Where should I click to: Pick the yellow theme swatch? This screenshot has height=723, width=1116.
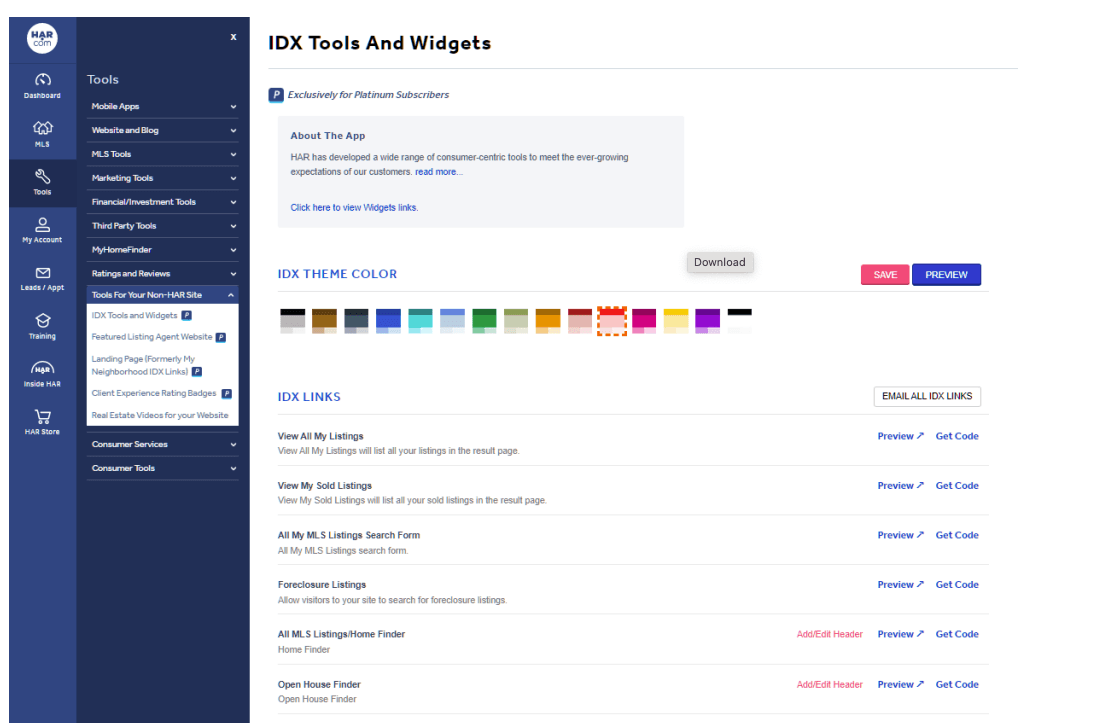pyautogui.click(x=676, y=321)
